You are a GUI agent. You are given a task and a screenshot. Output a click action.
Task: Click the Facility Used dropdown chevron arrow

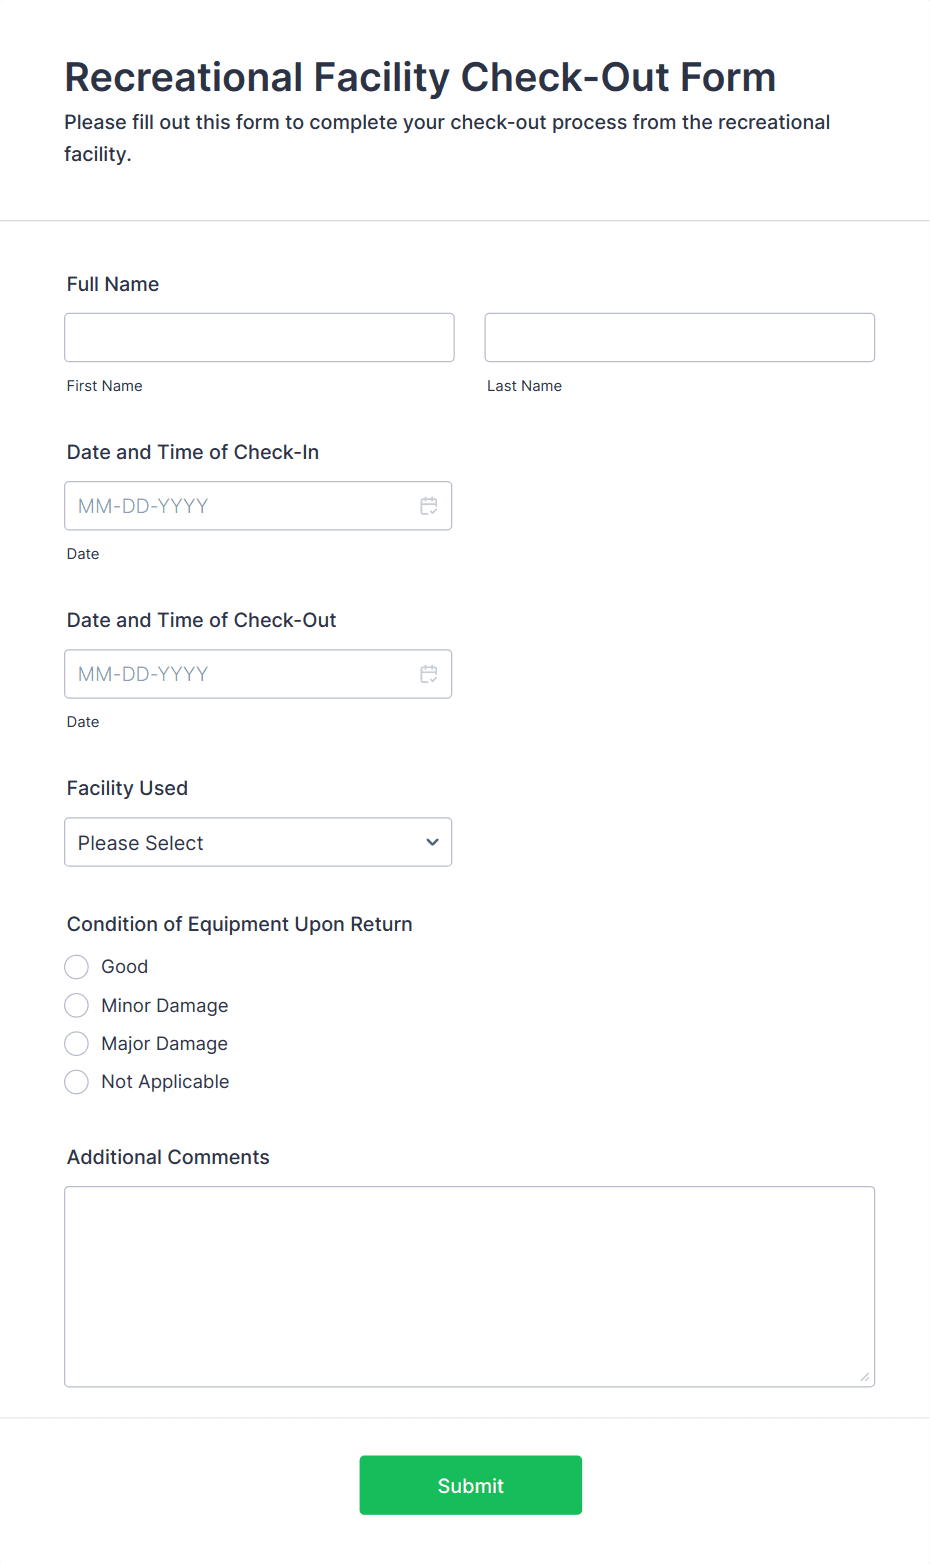tap(432, 842)
